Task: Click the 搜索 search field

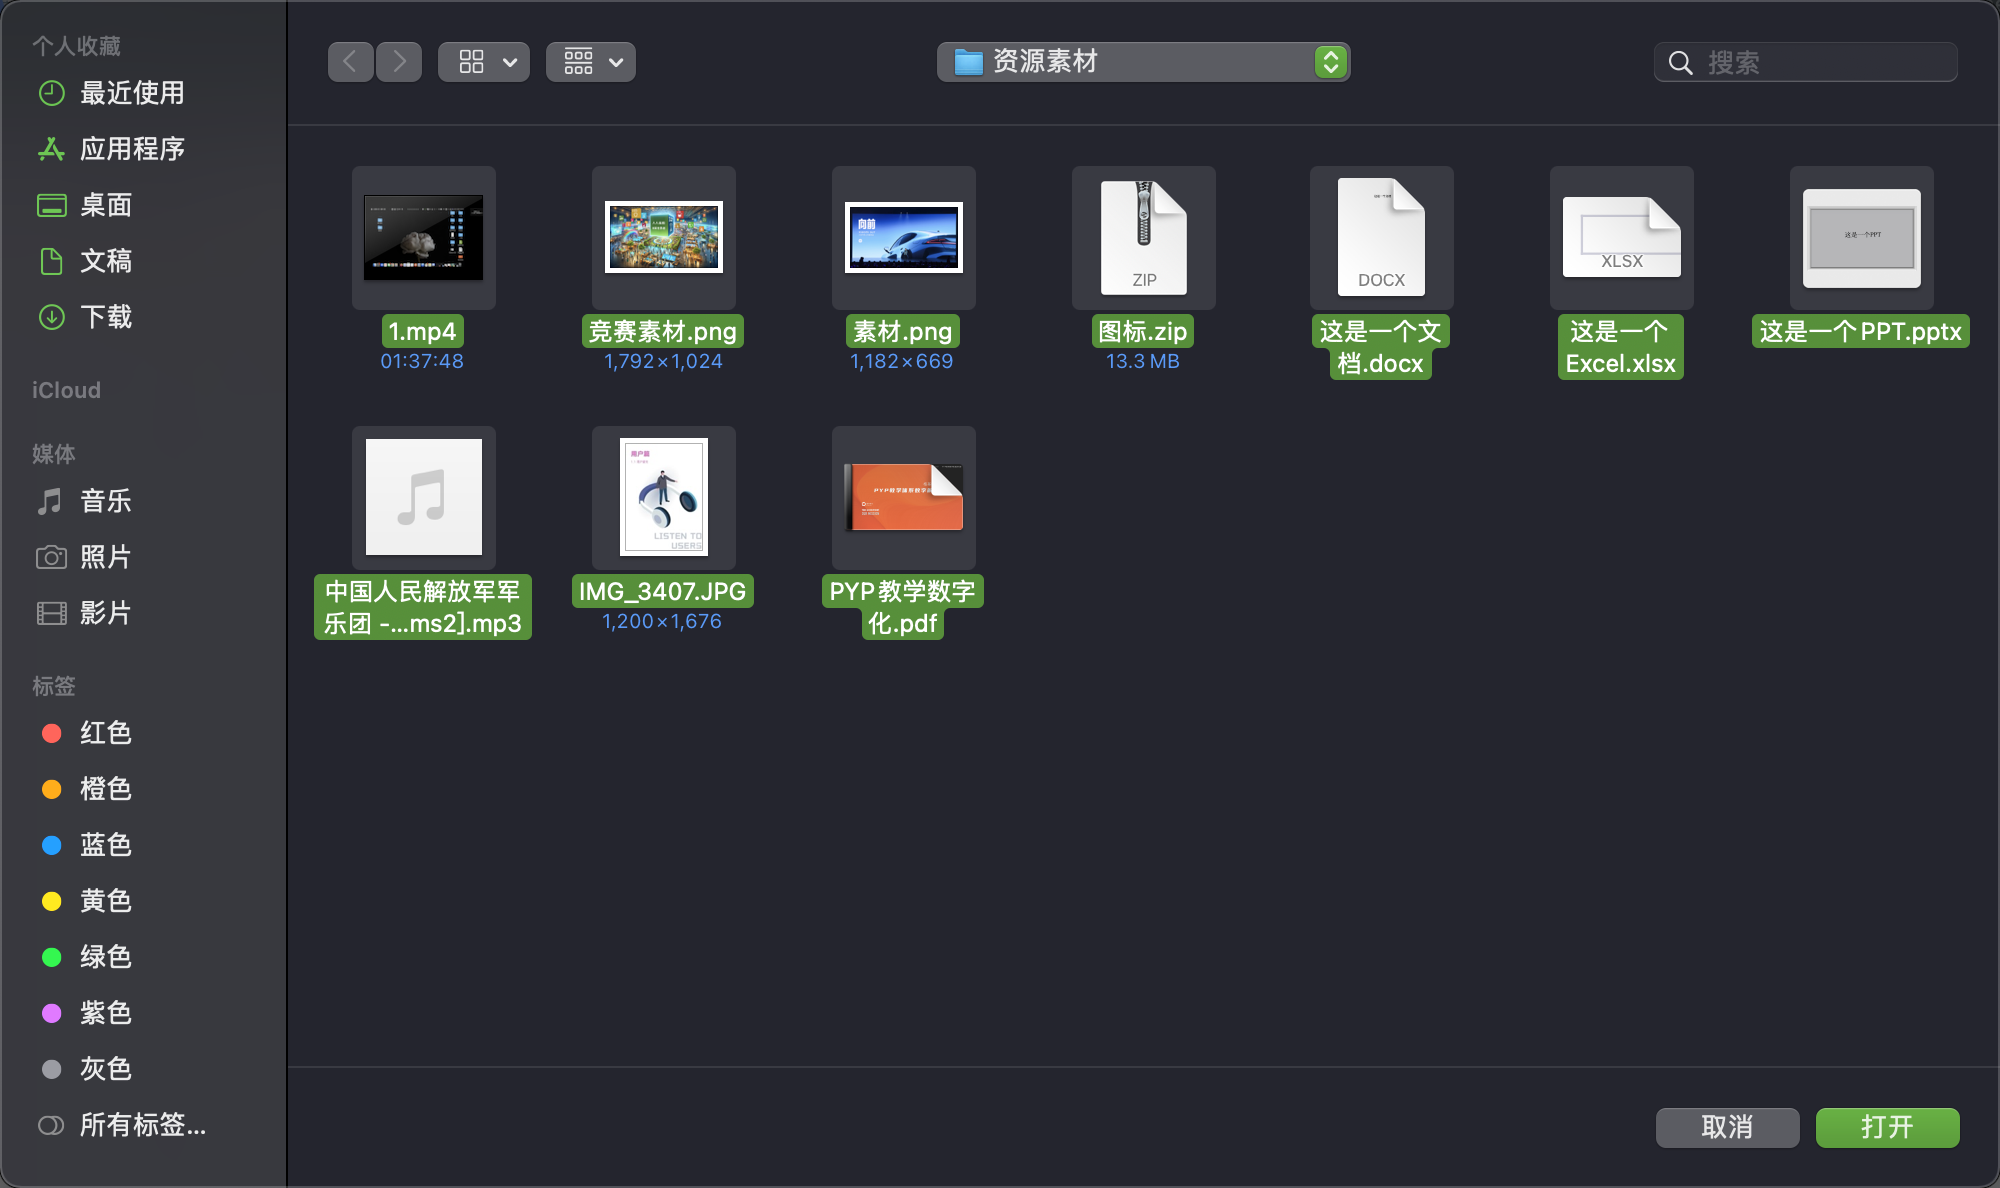Action: click(1806, 62)
